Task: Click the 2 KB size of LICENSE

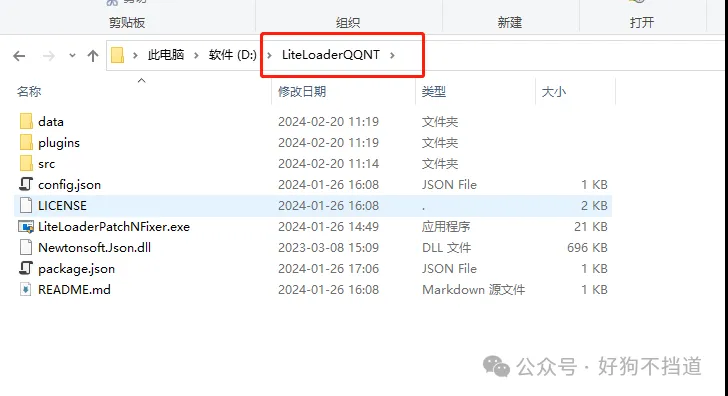Action: pos(594,206)
